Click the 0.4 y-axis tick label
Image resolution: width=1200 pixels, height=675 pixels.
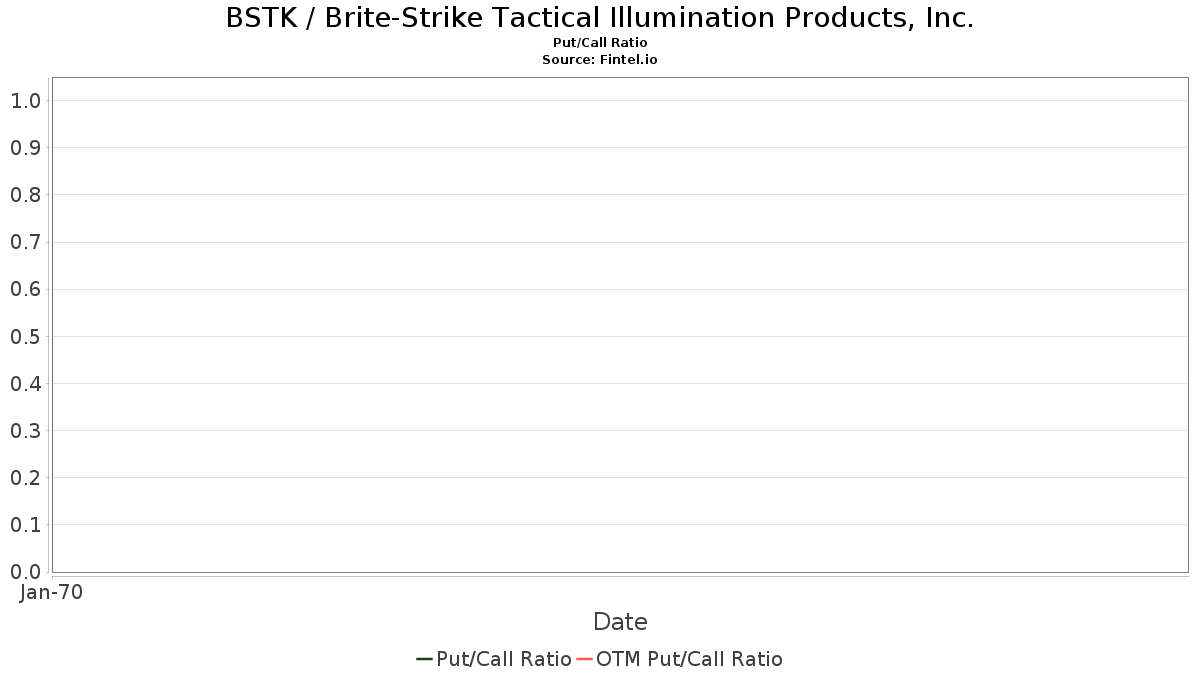(x=26, y=383)
